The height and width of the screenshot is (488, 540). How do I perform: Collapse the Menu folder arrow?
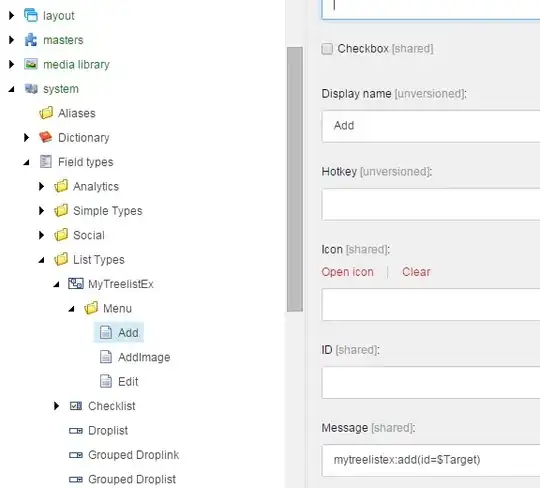(x=71, y=309)
